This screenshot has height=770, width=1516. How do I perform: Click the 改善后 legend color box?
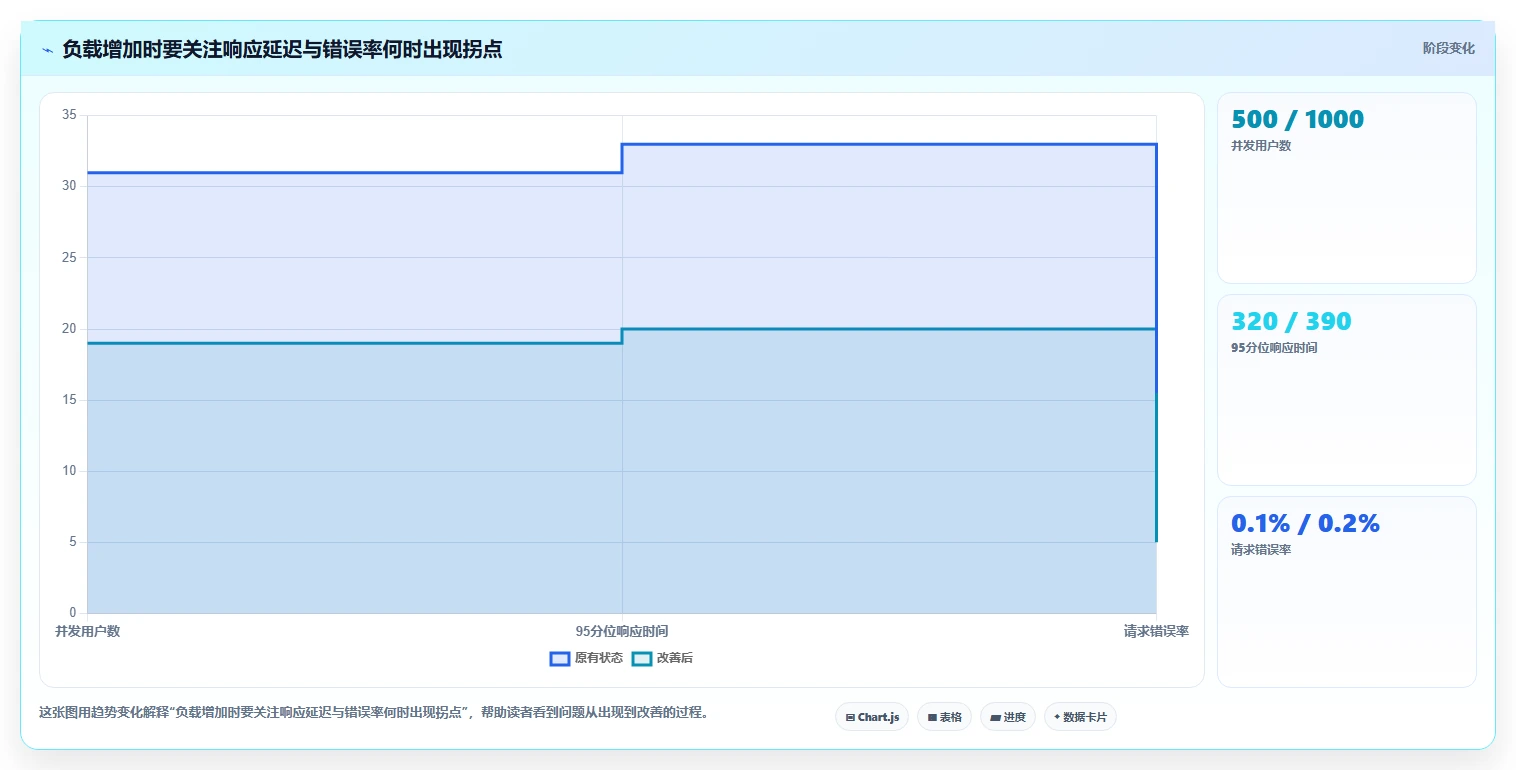pyautogui.click(x=642, y=658)
